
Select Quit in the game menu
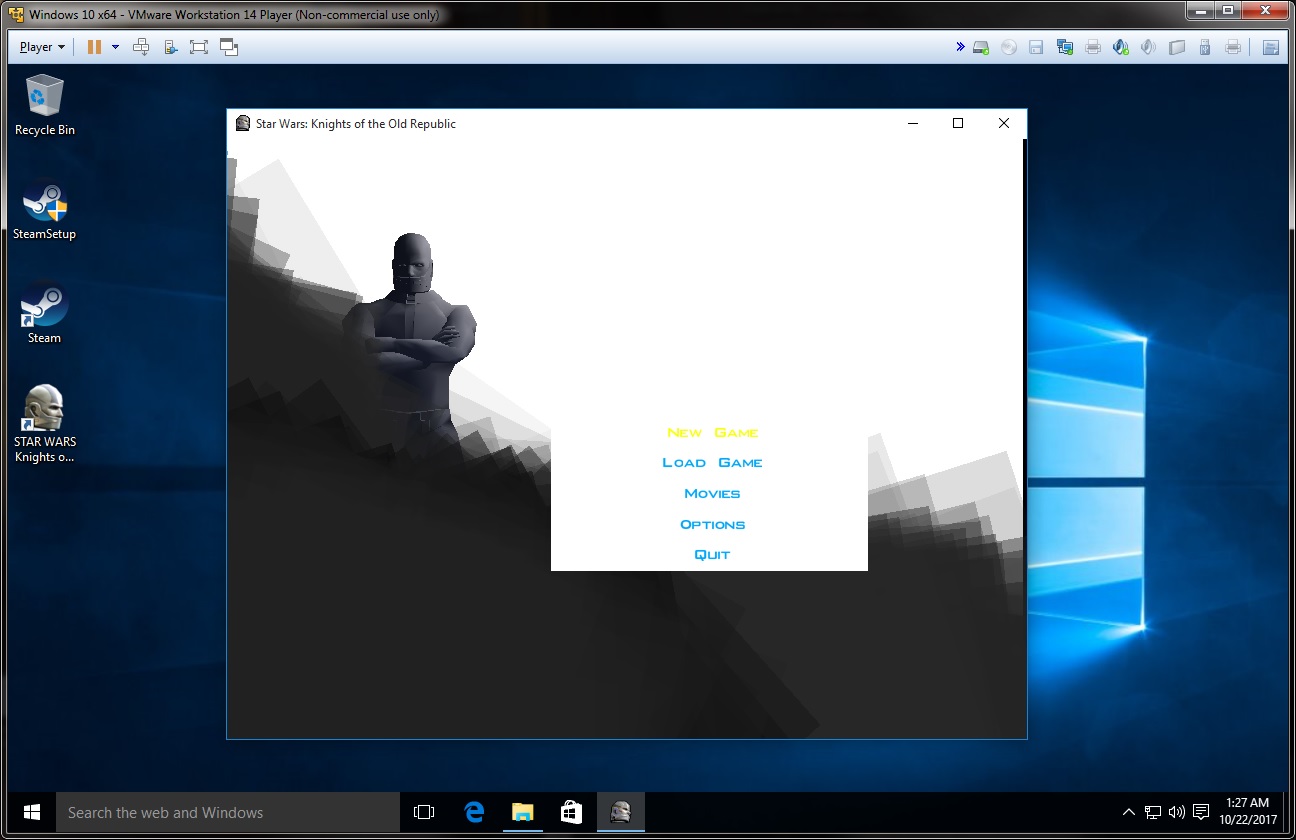[713, 555]
